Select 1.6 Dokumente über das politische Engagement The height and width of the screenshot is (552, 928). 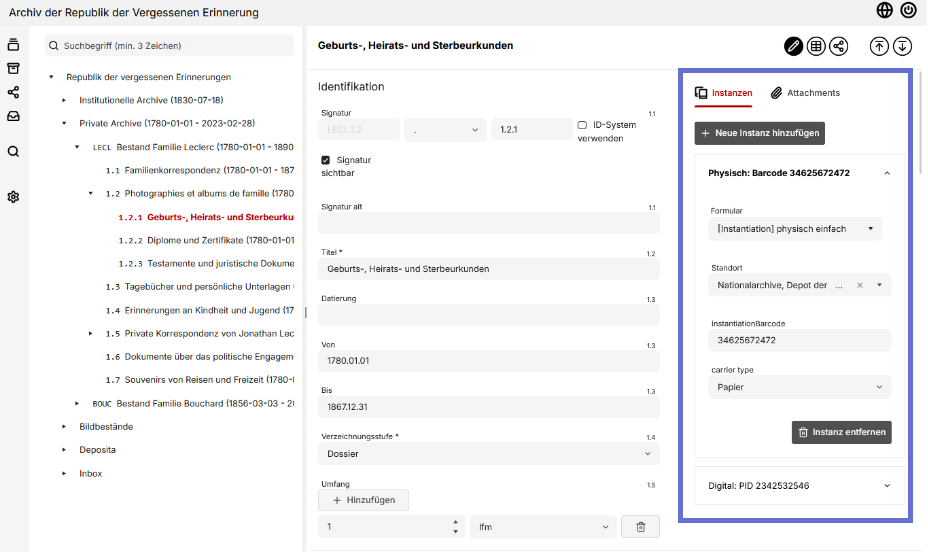[x=199, y=357]
